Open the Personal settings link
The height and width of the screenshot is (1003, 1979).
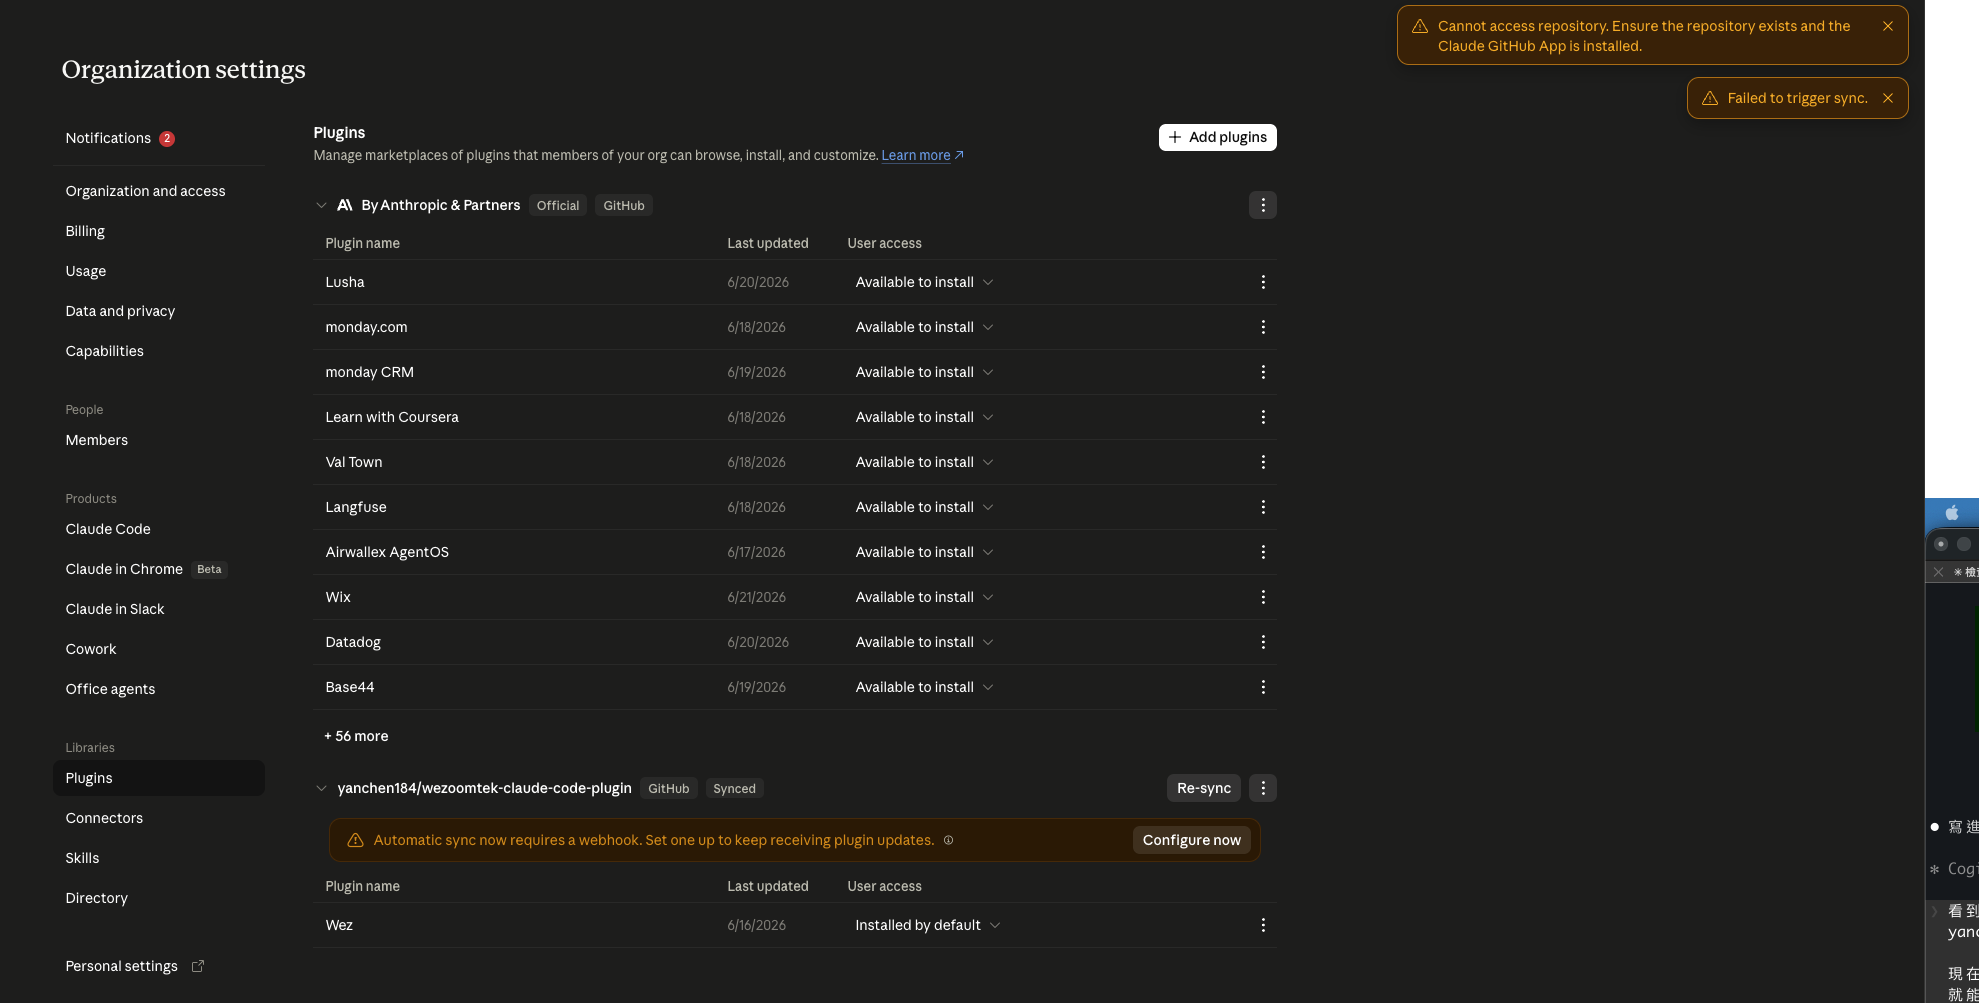point(122,966)
